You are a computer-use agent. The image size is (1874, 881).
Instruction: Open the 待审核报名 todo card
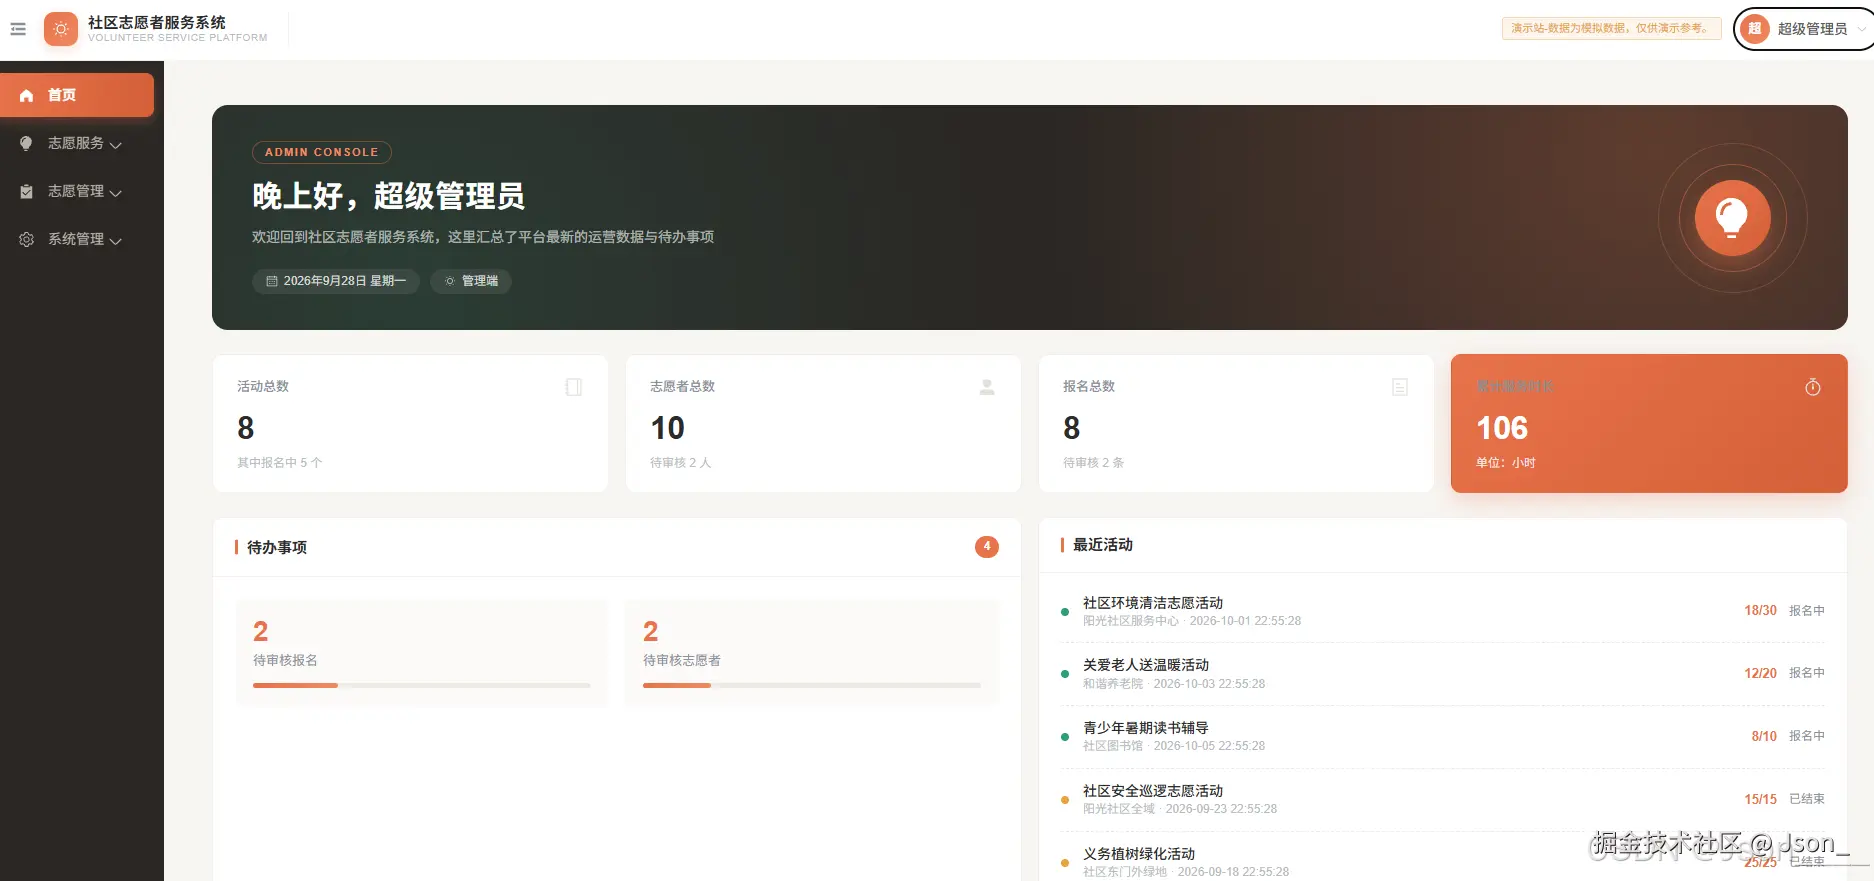[x=422, y=653]
